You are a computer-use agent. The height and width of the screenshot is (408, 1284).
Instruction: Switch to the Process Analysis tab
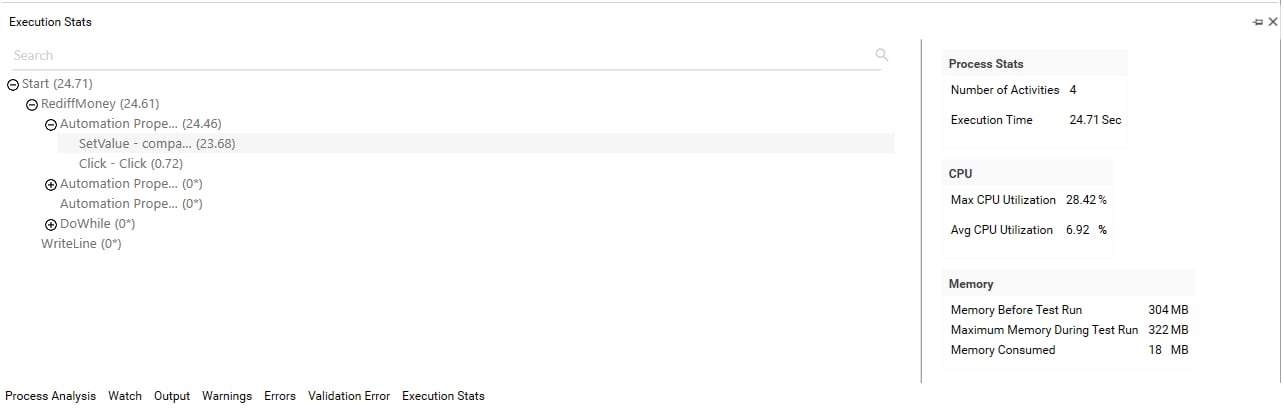(51, 396)
